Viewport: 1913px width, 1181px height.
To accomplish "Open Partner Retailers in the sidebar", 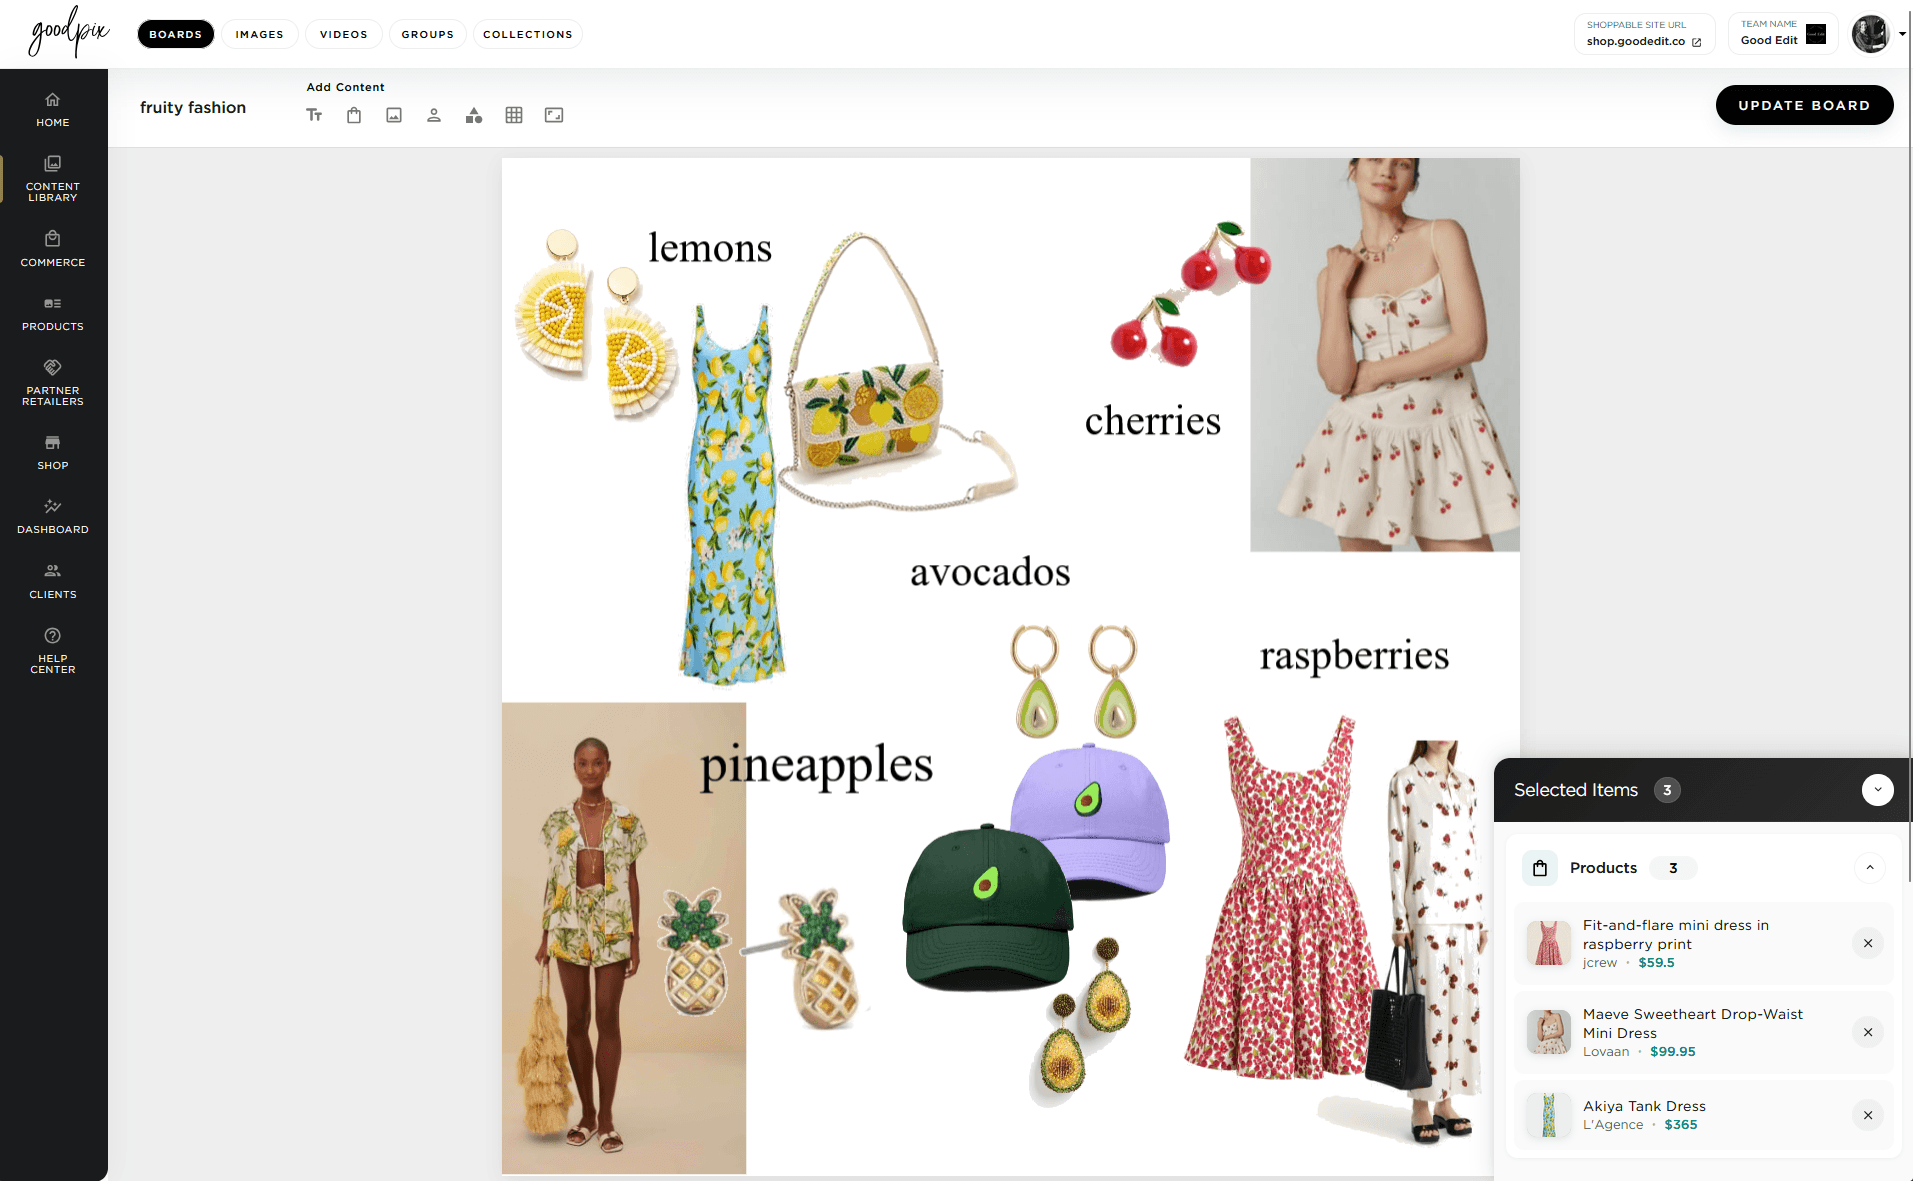I will pos(53,382).
